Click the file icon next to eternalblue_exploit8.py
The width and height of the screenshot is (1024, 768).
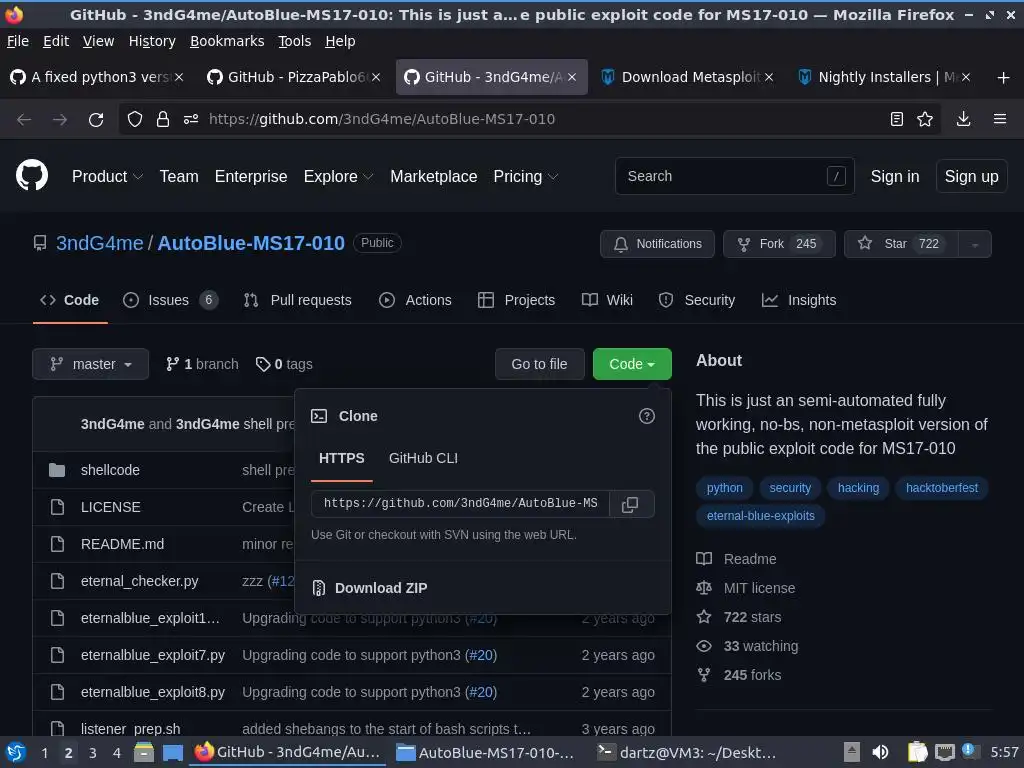pyautogui.click(x=57, y=692)
